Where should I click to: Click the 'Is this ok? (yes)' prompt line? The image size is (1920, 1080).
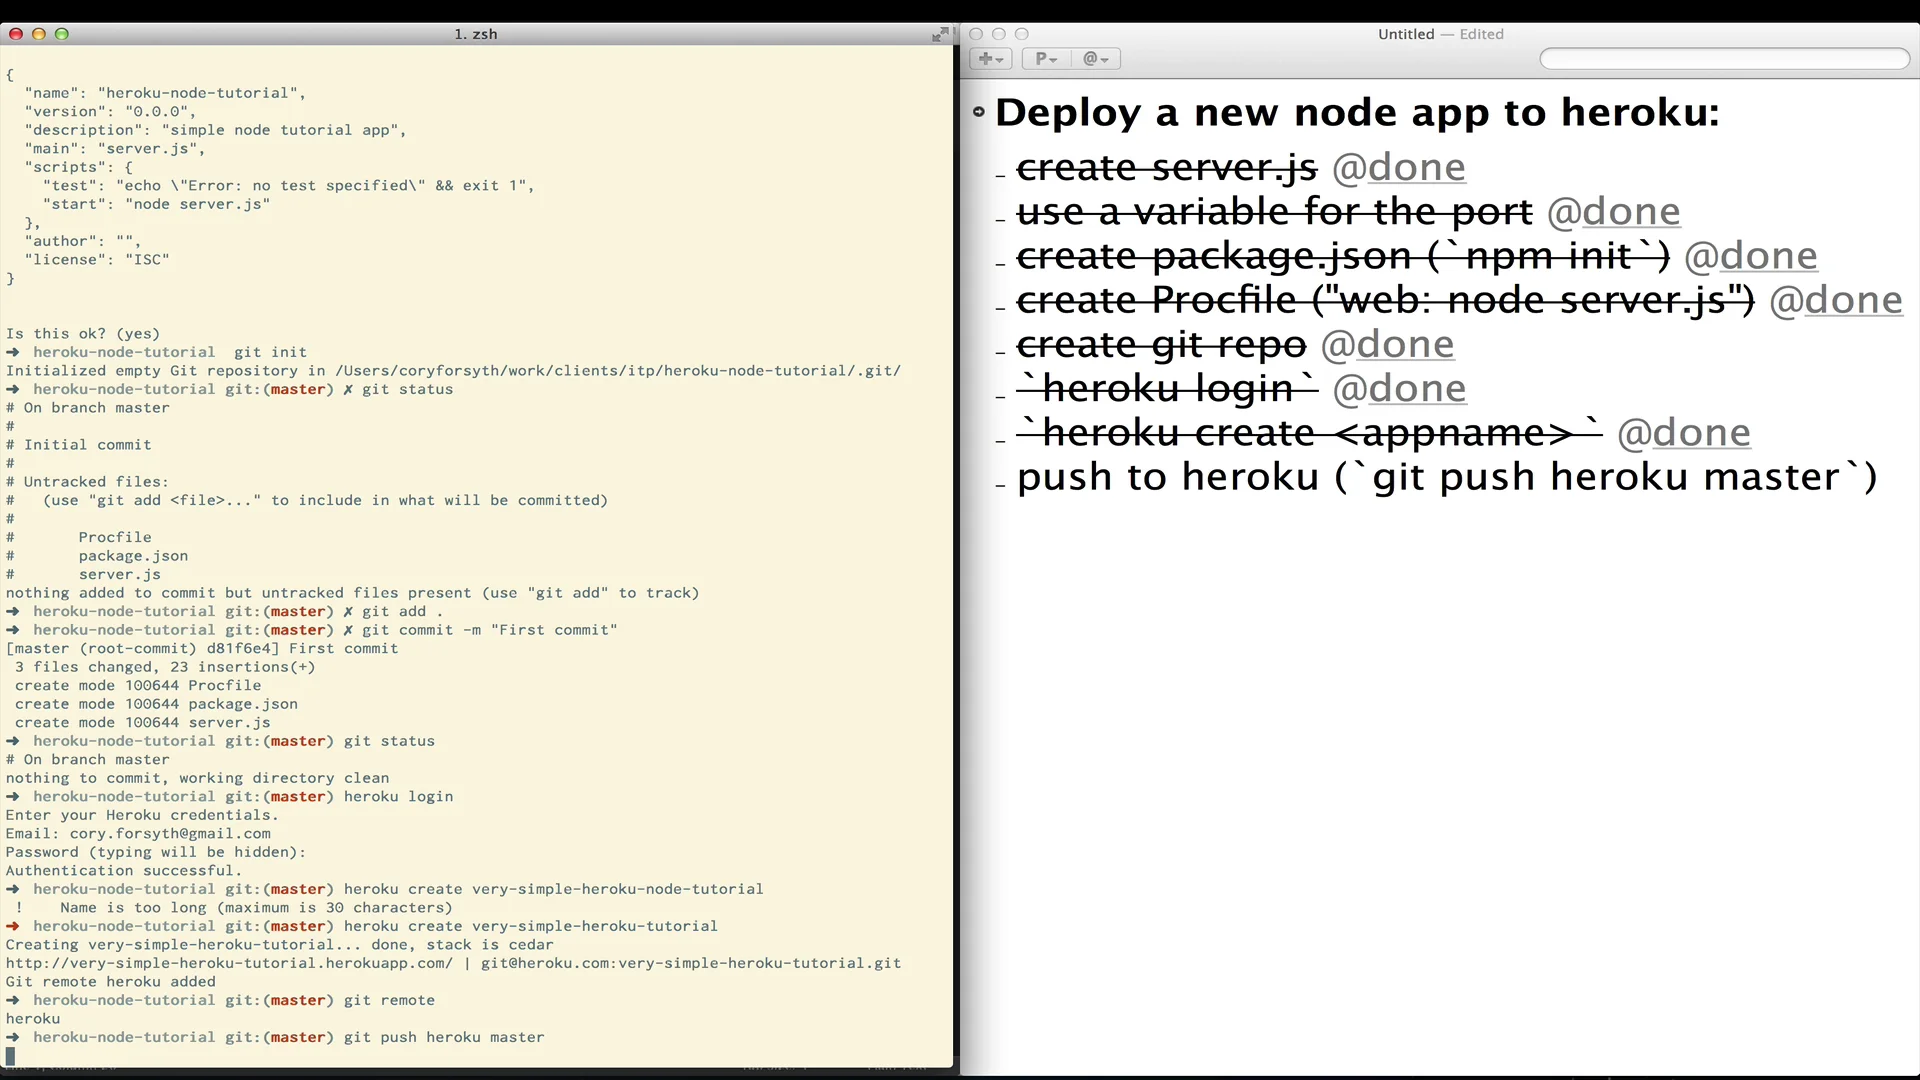point(83,334)
